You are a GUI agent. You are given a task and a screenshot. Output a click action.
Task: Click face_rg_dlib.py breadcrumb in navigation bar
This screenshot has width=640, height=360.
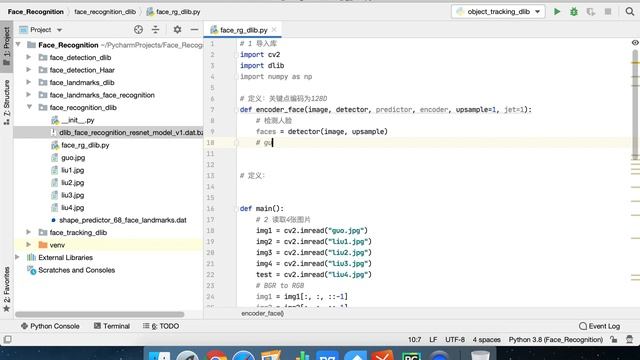[x=173, y=11]
